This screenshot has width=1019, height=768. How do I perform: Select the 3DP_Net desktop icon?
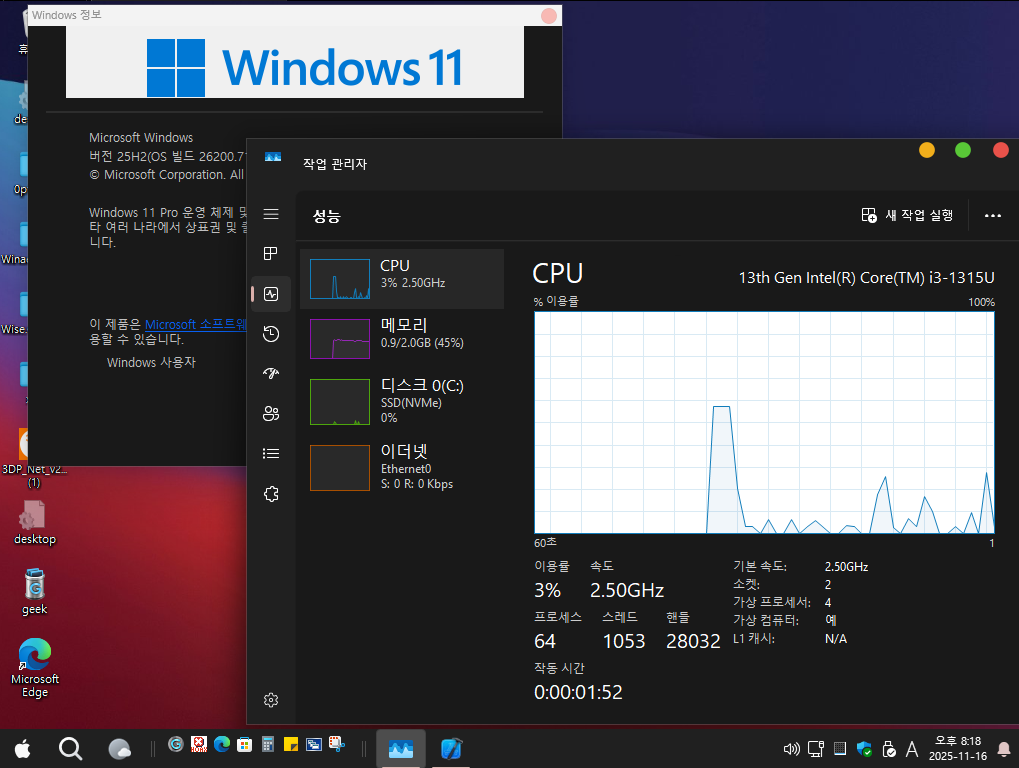pos(34,459)
